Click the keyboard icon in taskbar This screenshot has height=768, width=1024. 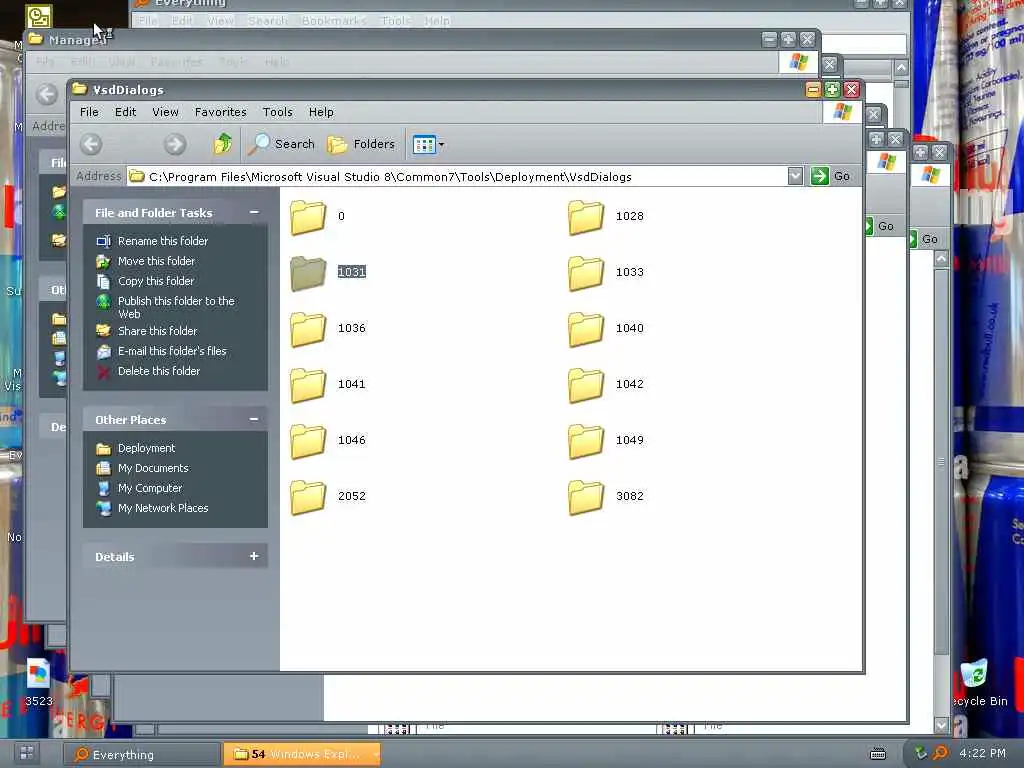[878, 754]
